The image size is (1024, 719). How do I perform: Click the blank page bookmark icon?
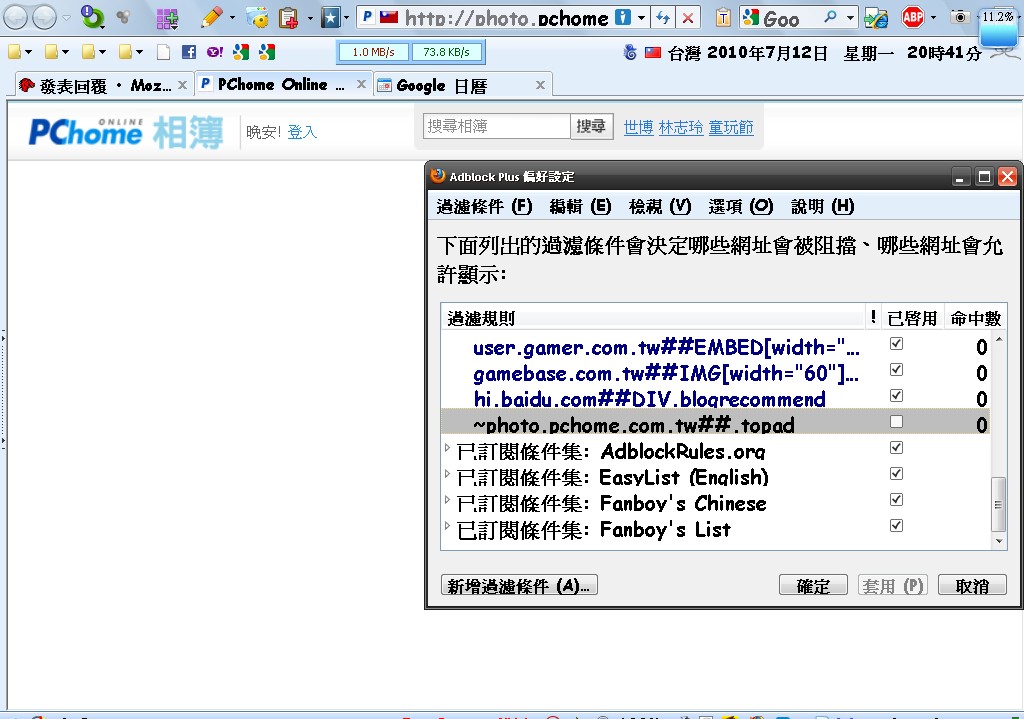(163, 52)
